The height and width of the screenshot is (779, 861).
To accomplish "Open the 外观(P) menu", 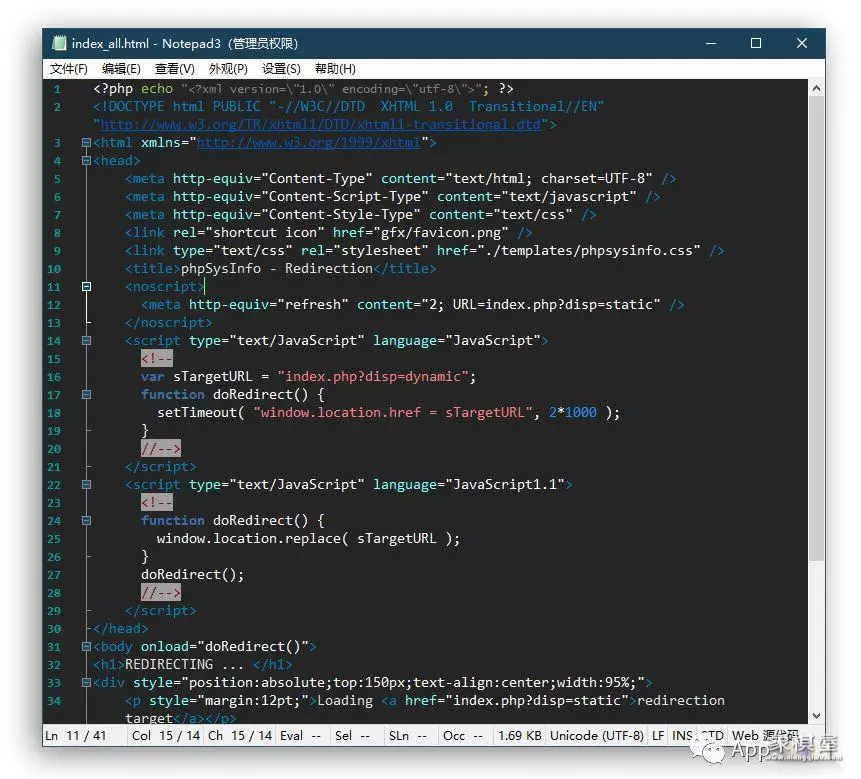I will [228, 69].
